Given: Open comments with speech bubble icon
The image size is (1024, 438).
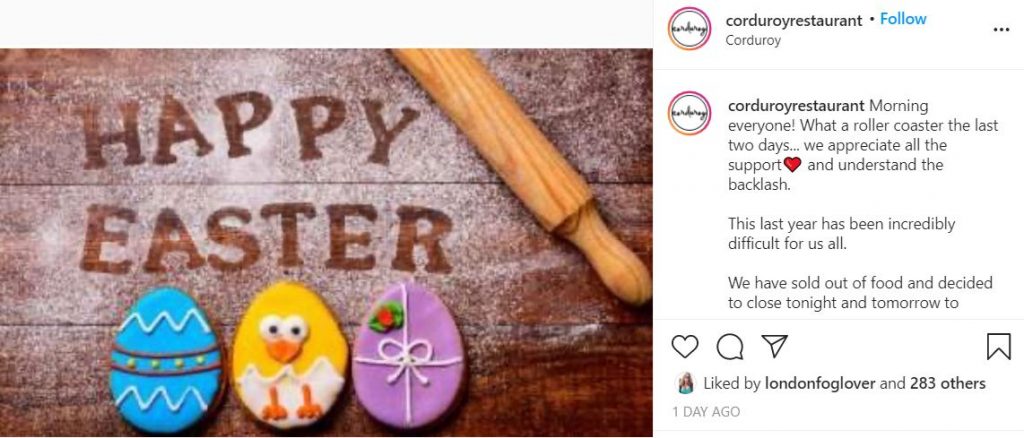Looking at the screenshot, I should pos(730,346).
